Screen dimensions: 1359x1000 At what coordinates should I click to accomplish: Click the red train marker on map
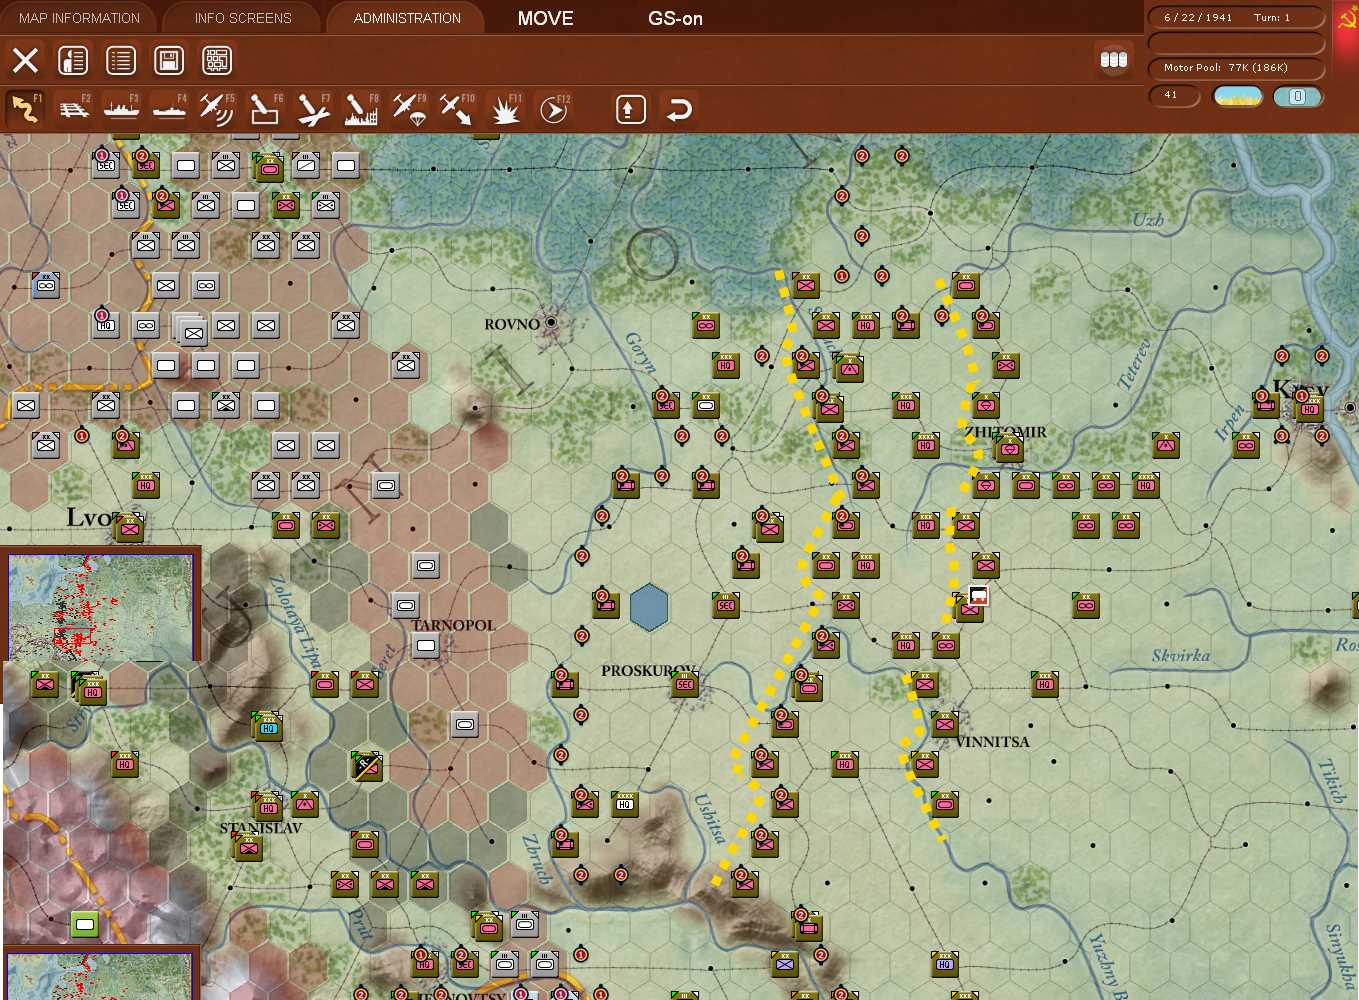(x=978, y=596)
